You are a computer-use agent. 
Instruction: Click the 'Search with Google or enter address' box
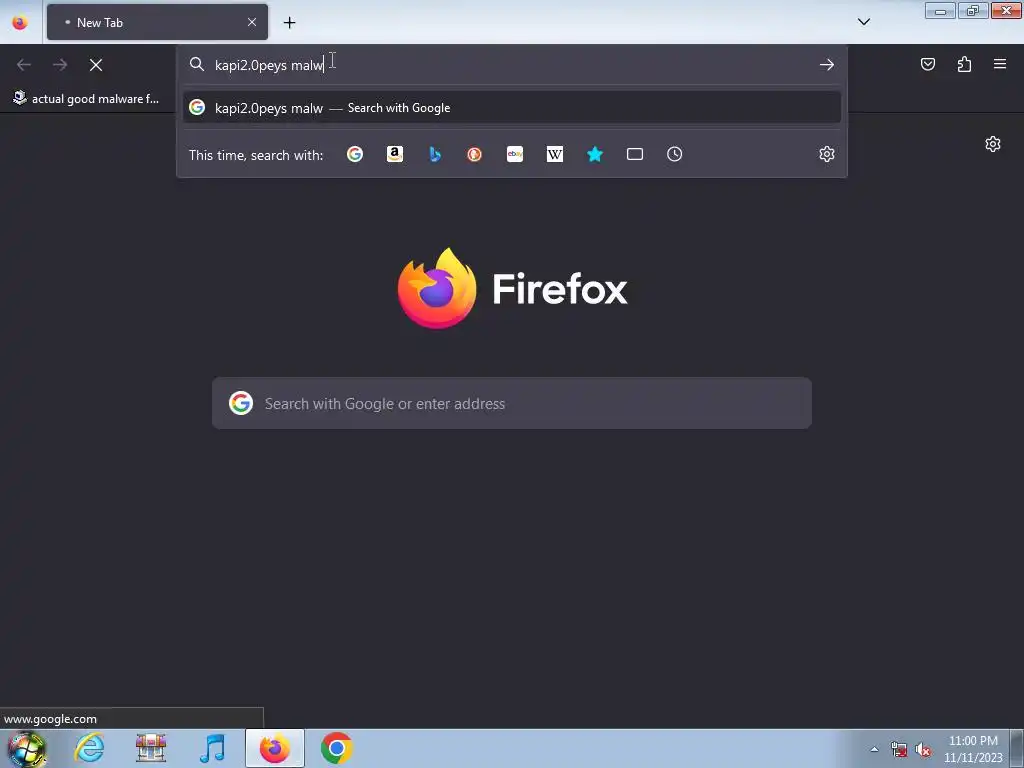coord(511,404)
